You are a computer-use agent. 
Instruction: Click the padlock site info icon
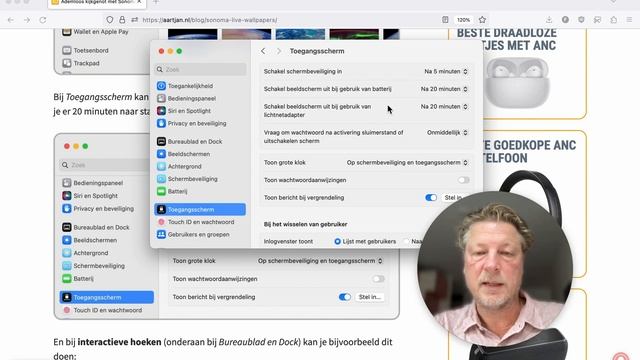[122, 20]
